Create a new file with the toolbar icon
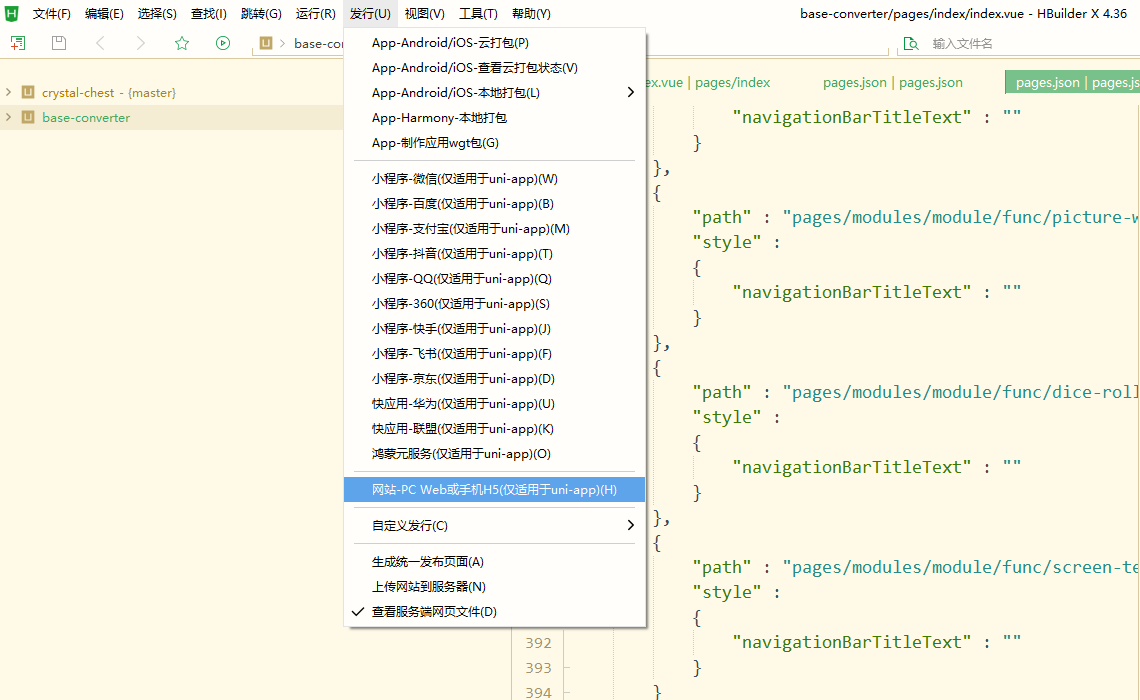1140x700 pixels. [17, 43]
